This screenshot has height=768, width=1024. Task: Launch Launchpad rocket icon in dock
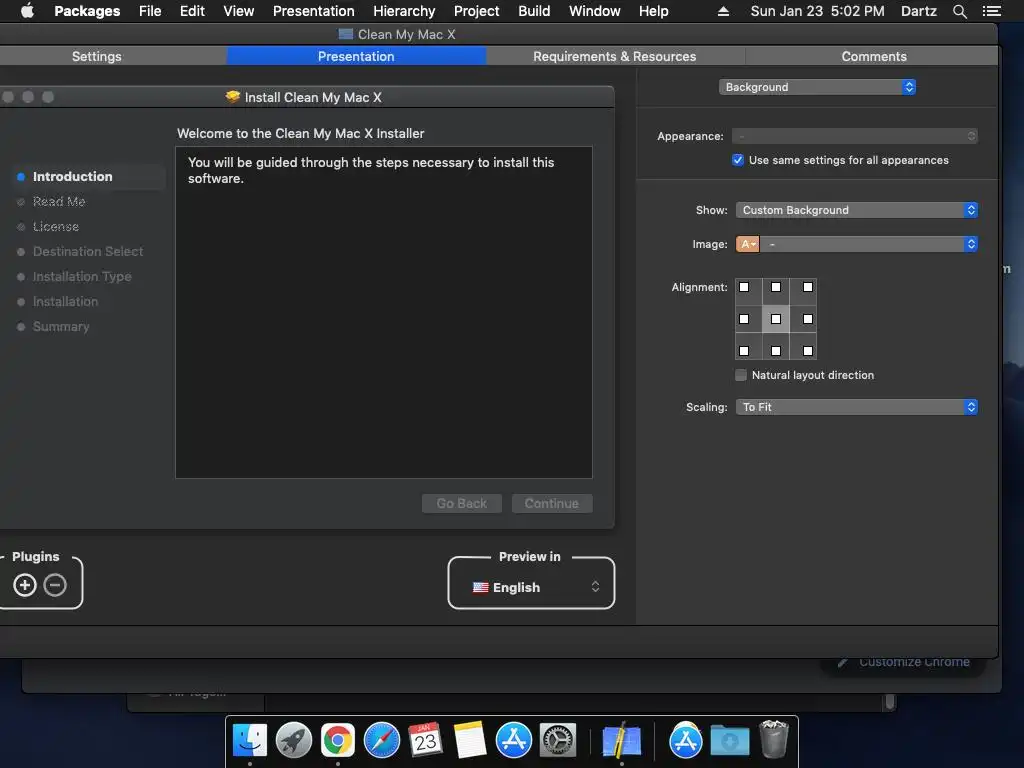[x=294, y=741]
